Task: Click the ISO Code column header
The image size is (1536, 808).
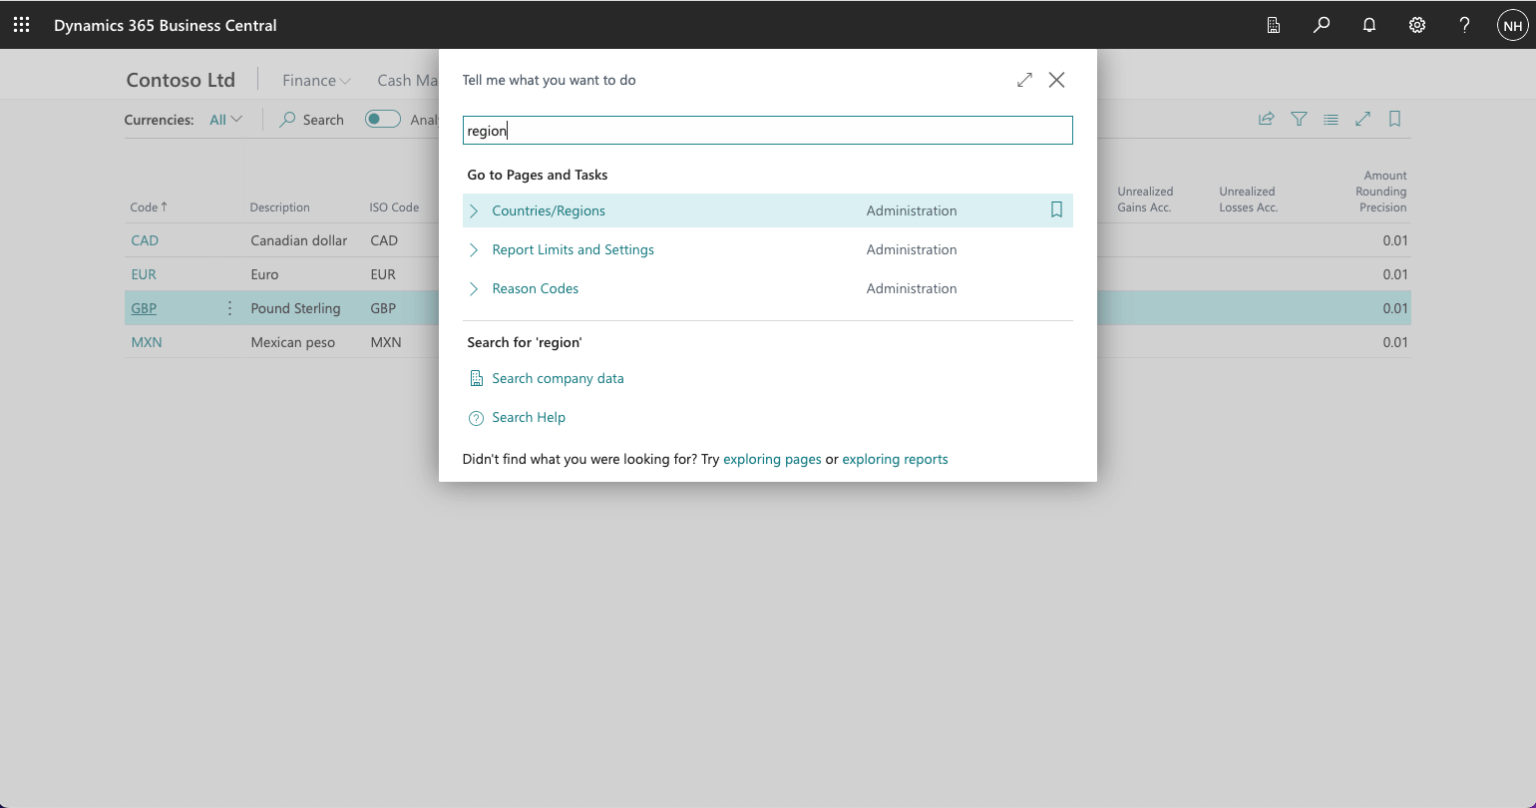Action: [x=394, y=208]
